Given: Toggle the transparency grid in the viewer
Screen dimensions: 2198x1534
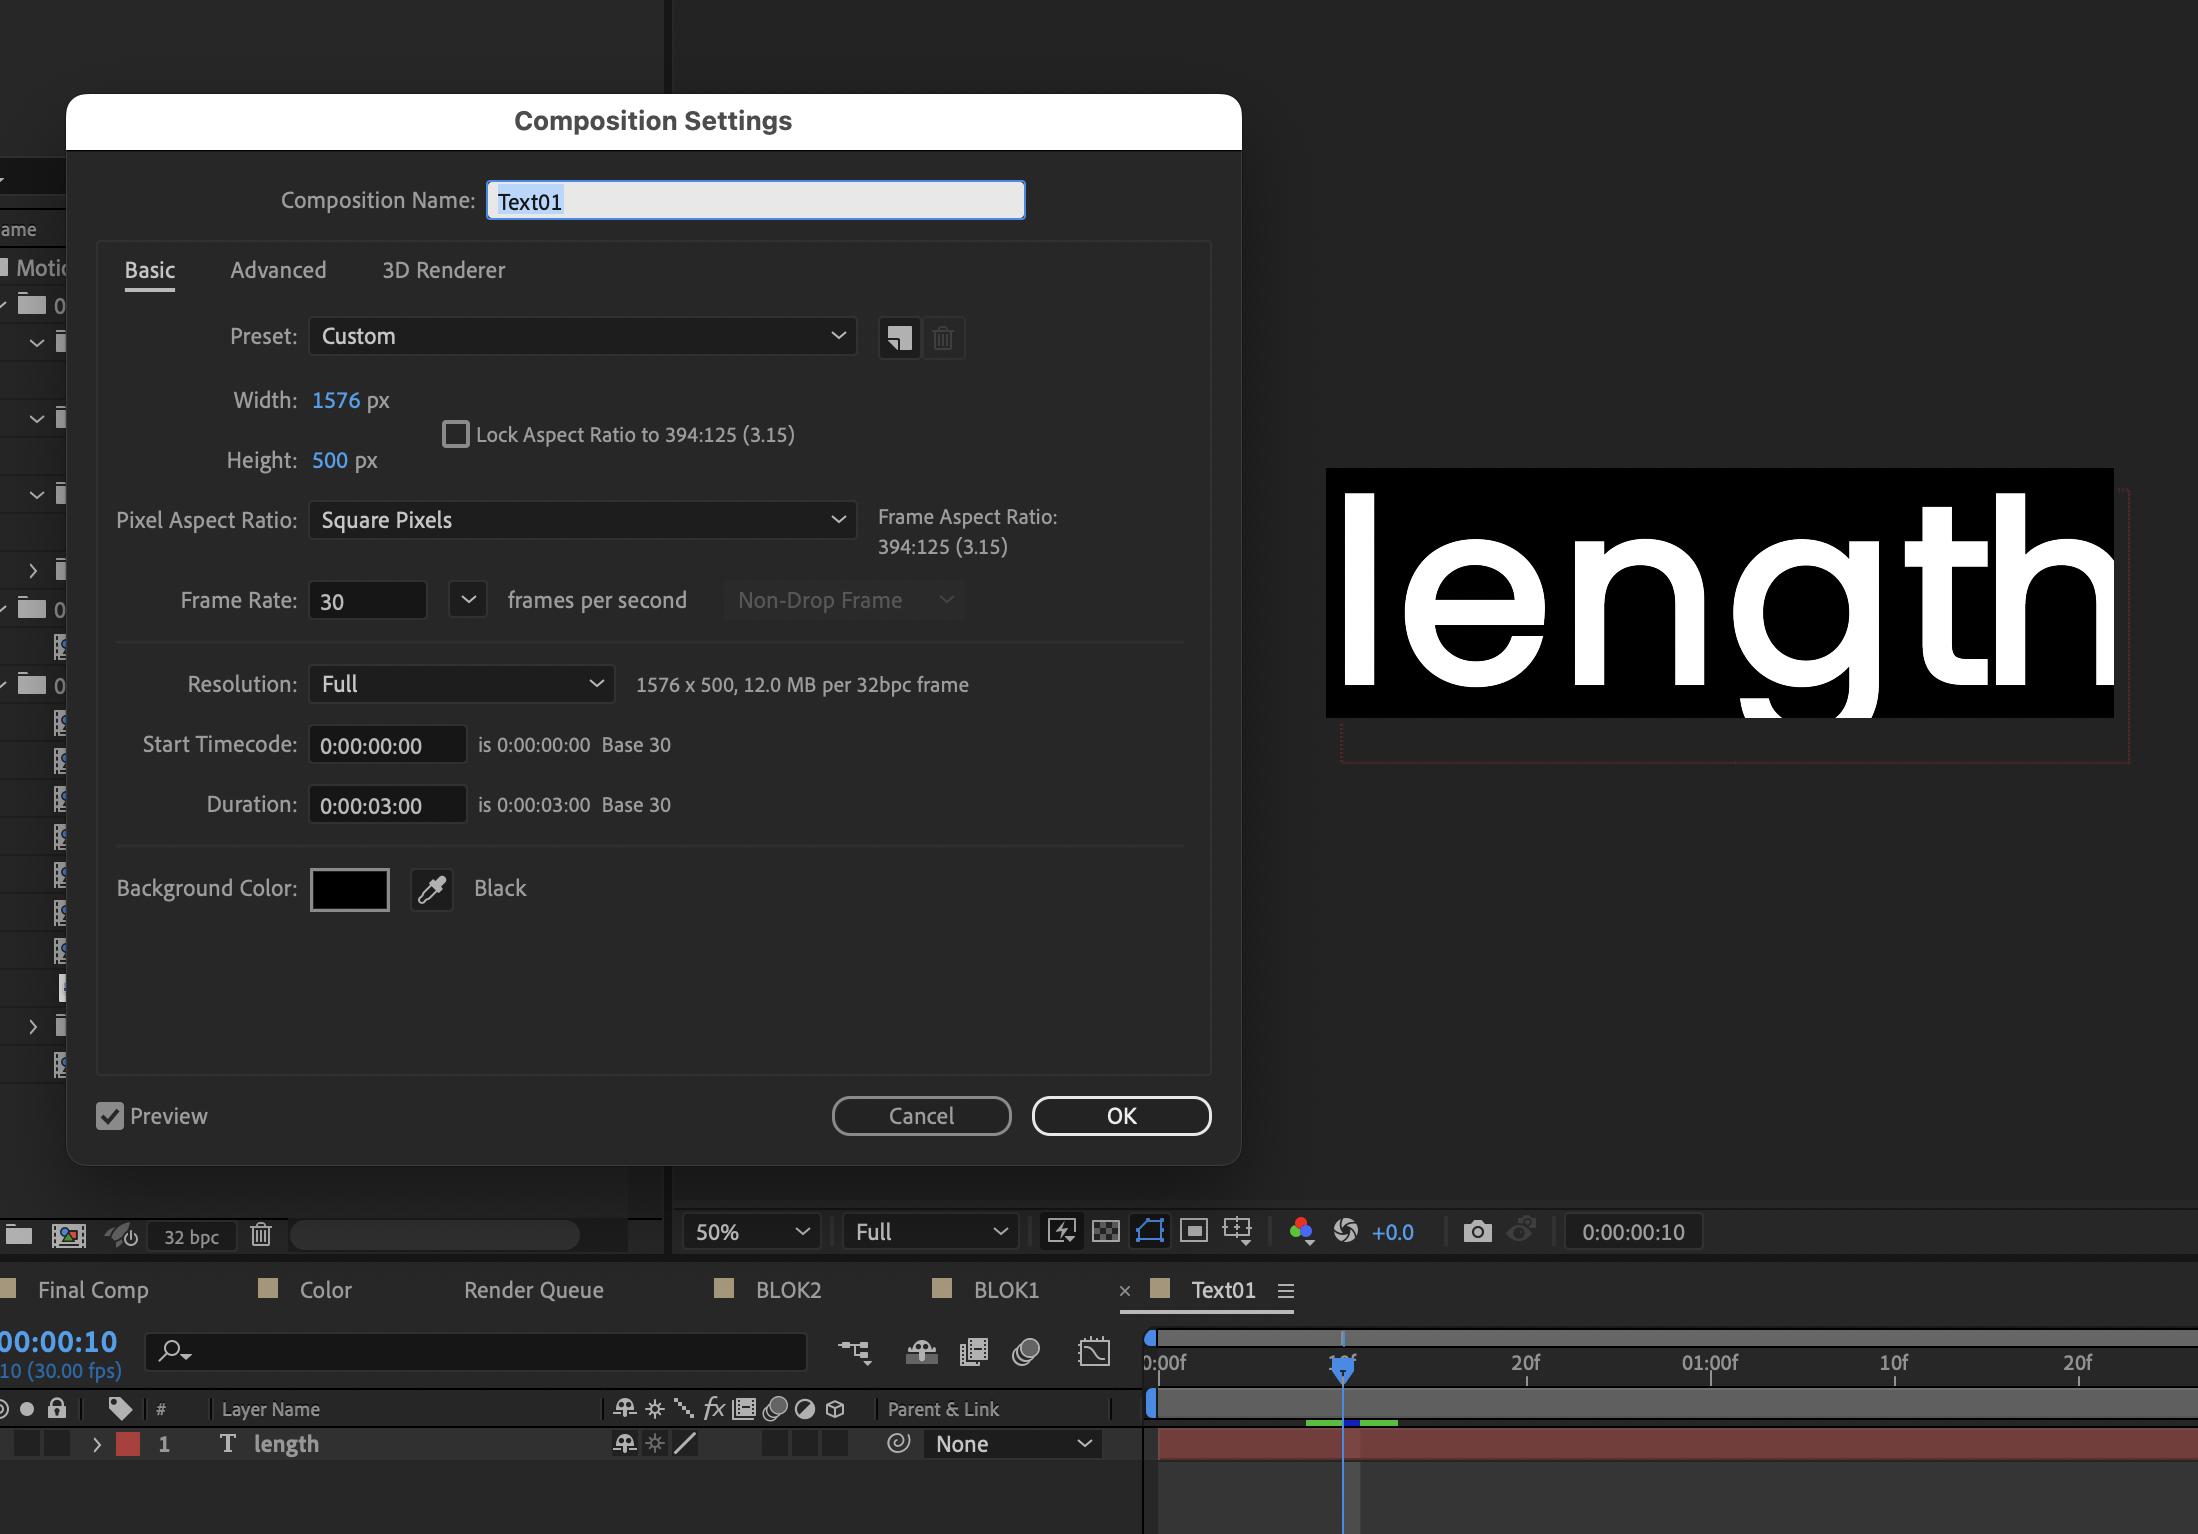Looking at the screenshot, I should click(1105, 1231).
